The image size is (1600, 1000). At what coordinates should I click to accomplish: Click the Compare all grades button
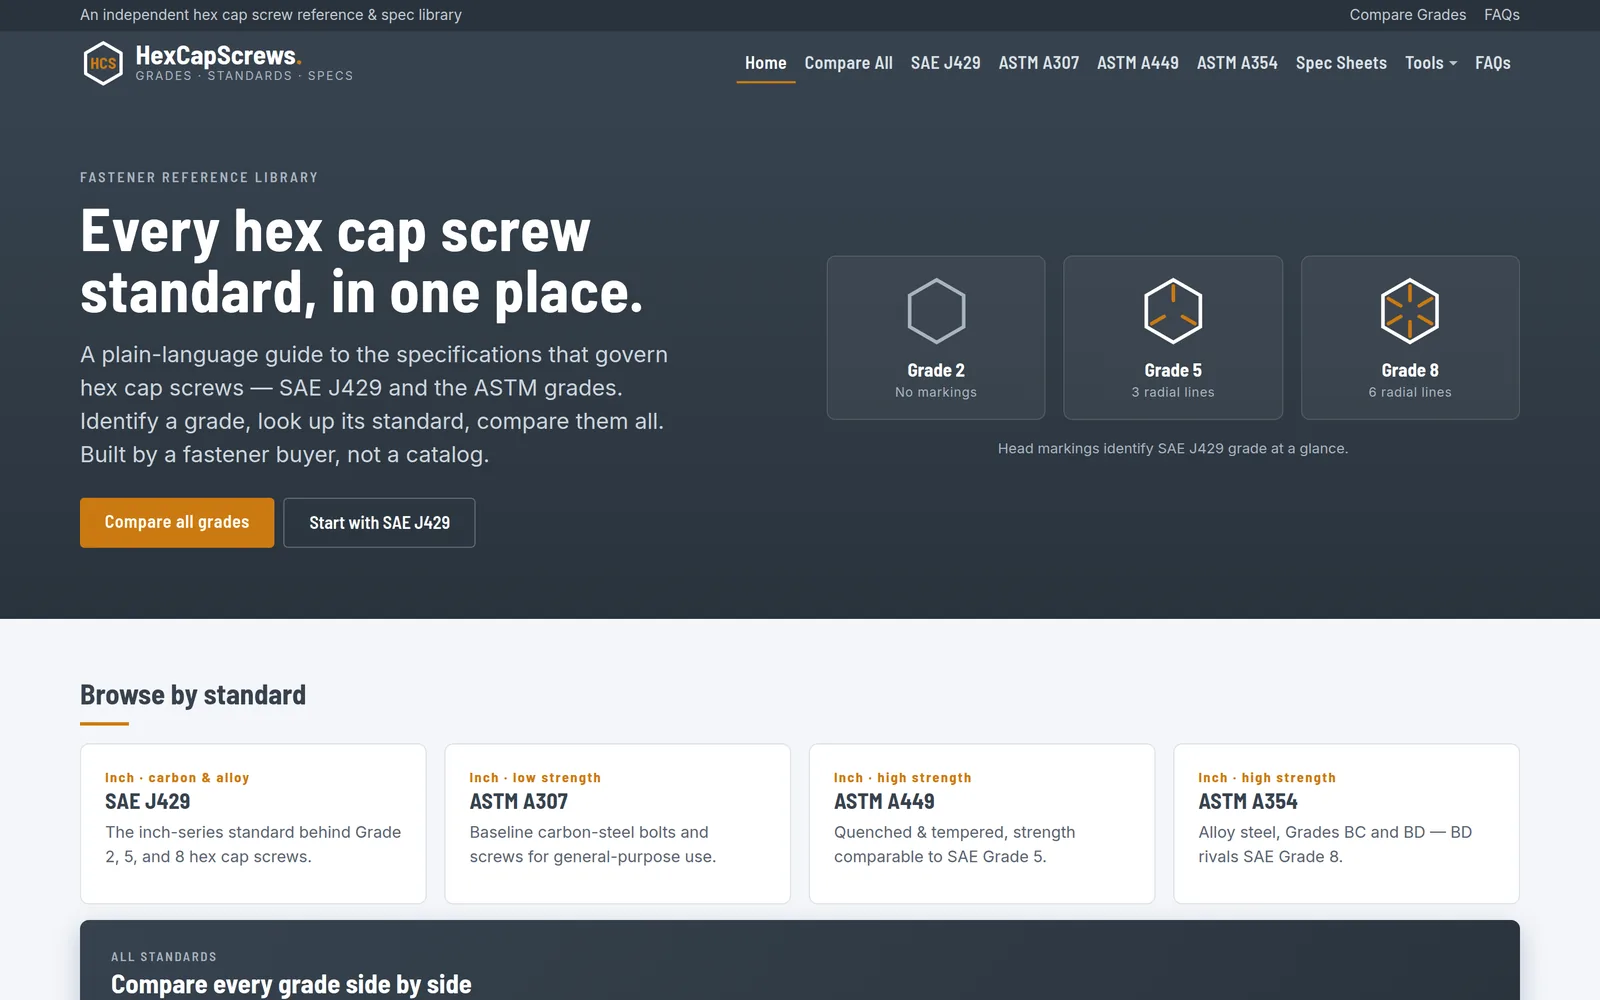[177, 522]
